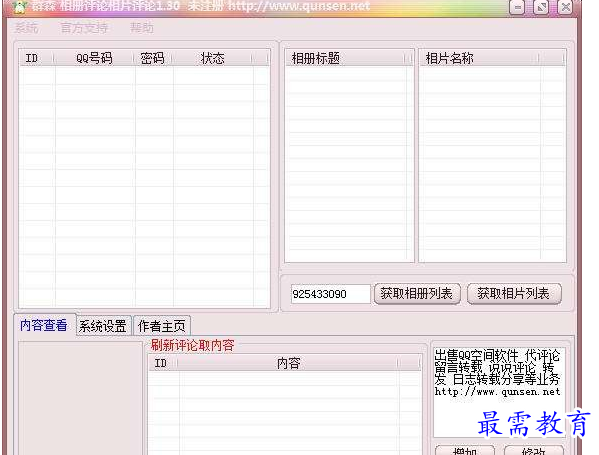Click the 密码 column header

[x=153, y=58]
